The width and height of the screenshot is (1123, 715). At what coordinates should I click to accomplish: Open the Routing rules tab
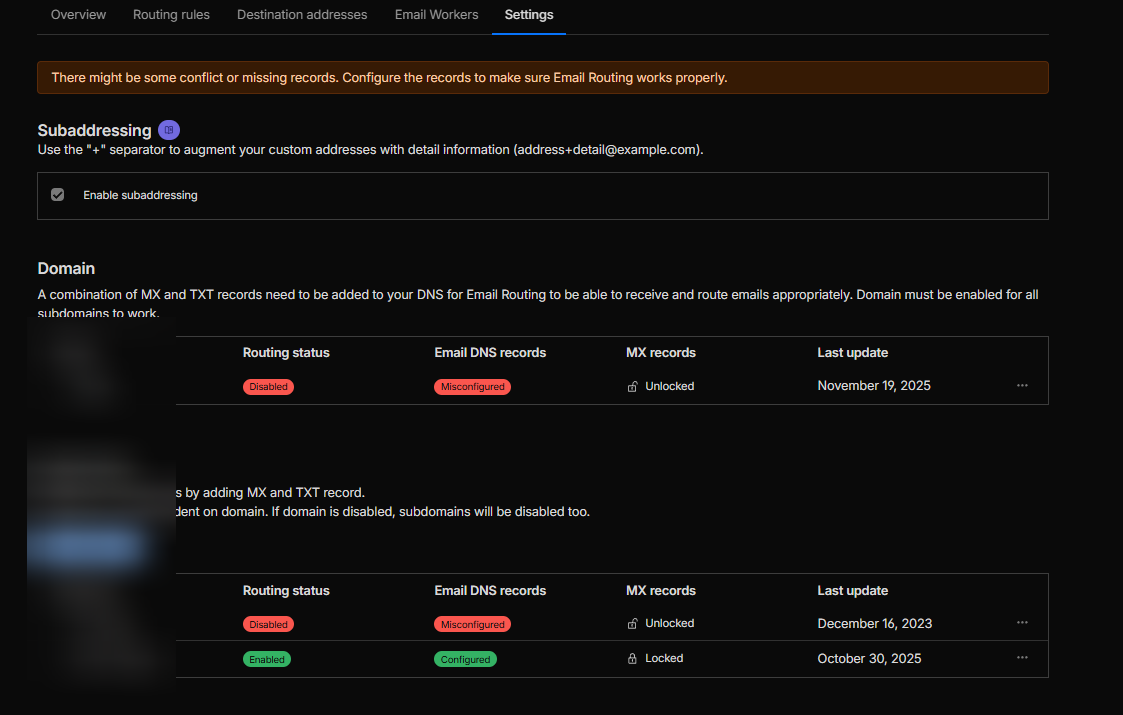click(x=171, y=15)
